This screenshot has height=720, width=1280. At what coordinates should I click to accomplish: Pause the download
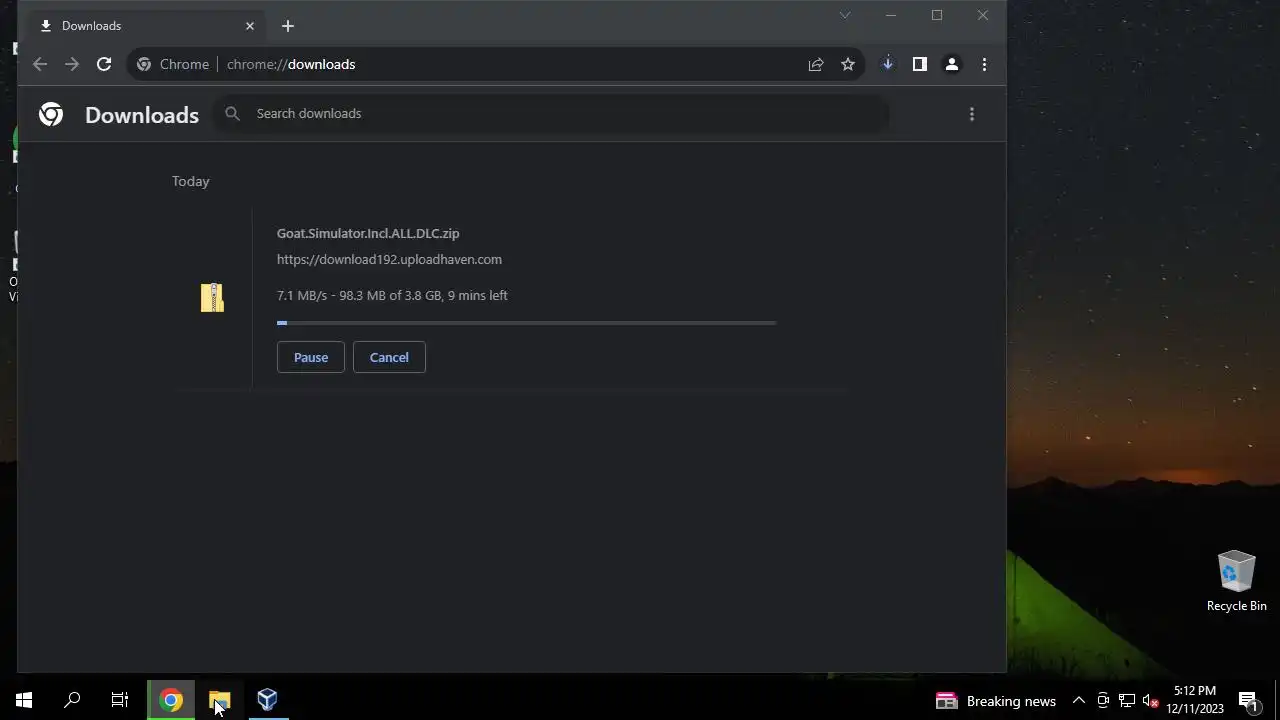coord(311,357)
